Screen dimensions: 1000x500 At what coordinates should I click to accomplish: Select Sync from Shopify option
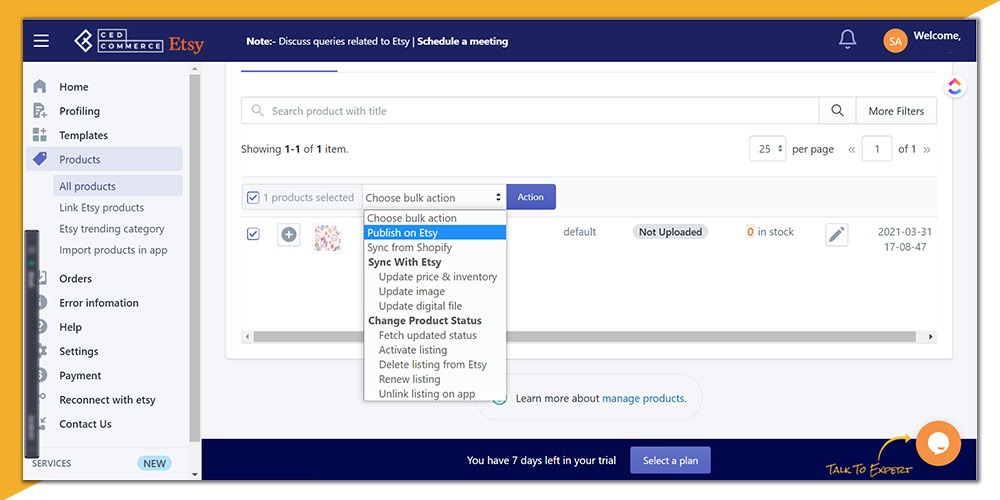click(x=435, y=247)
